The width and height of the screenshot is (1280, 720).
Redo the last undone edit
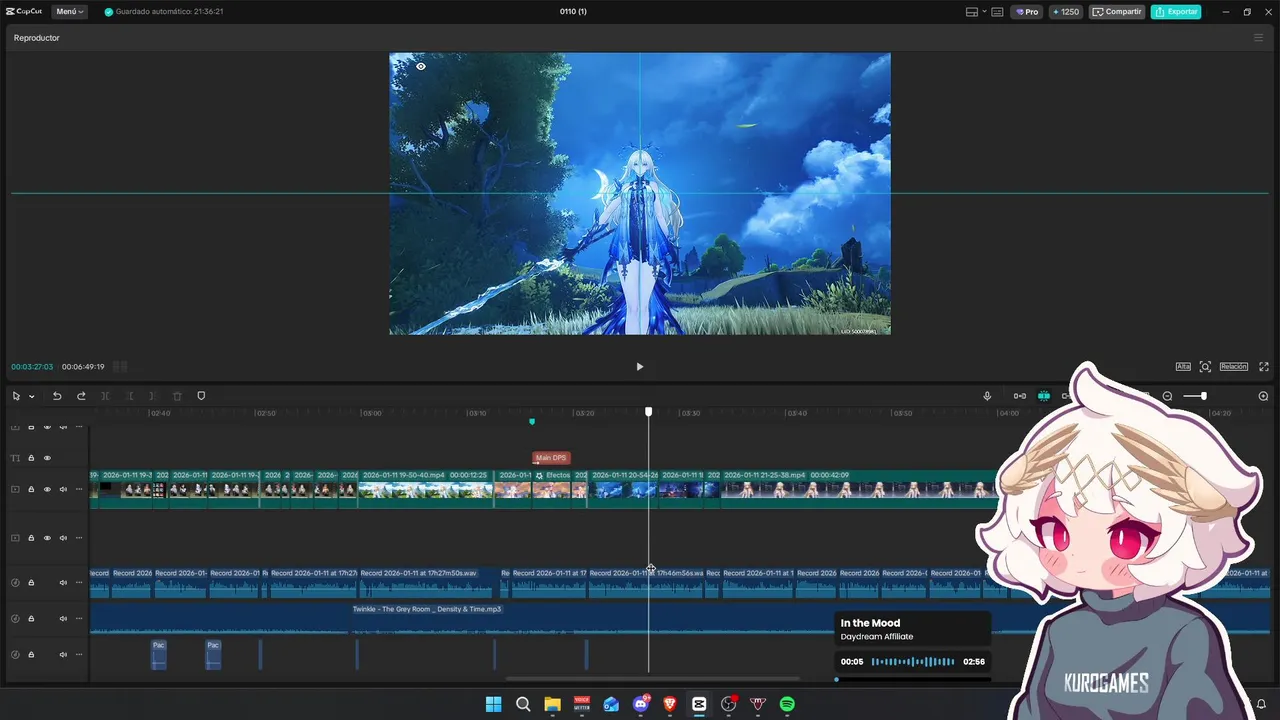[81, 396]
